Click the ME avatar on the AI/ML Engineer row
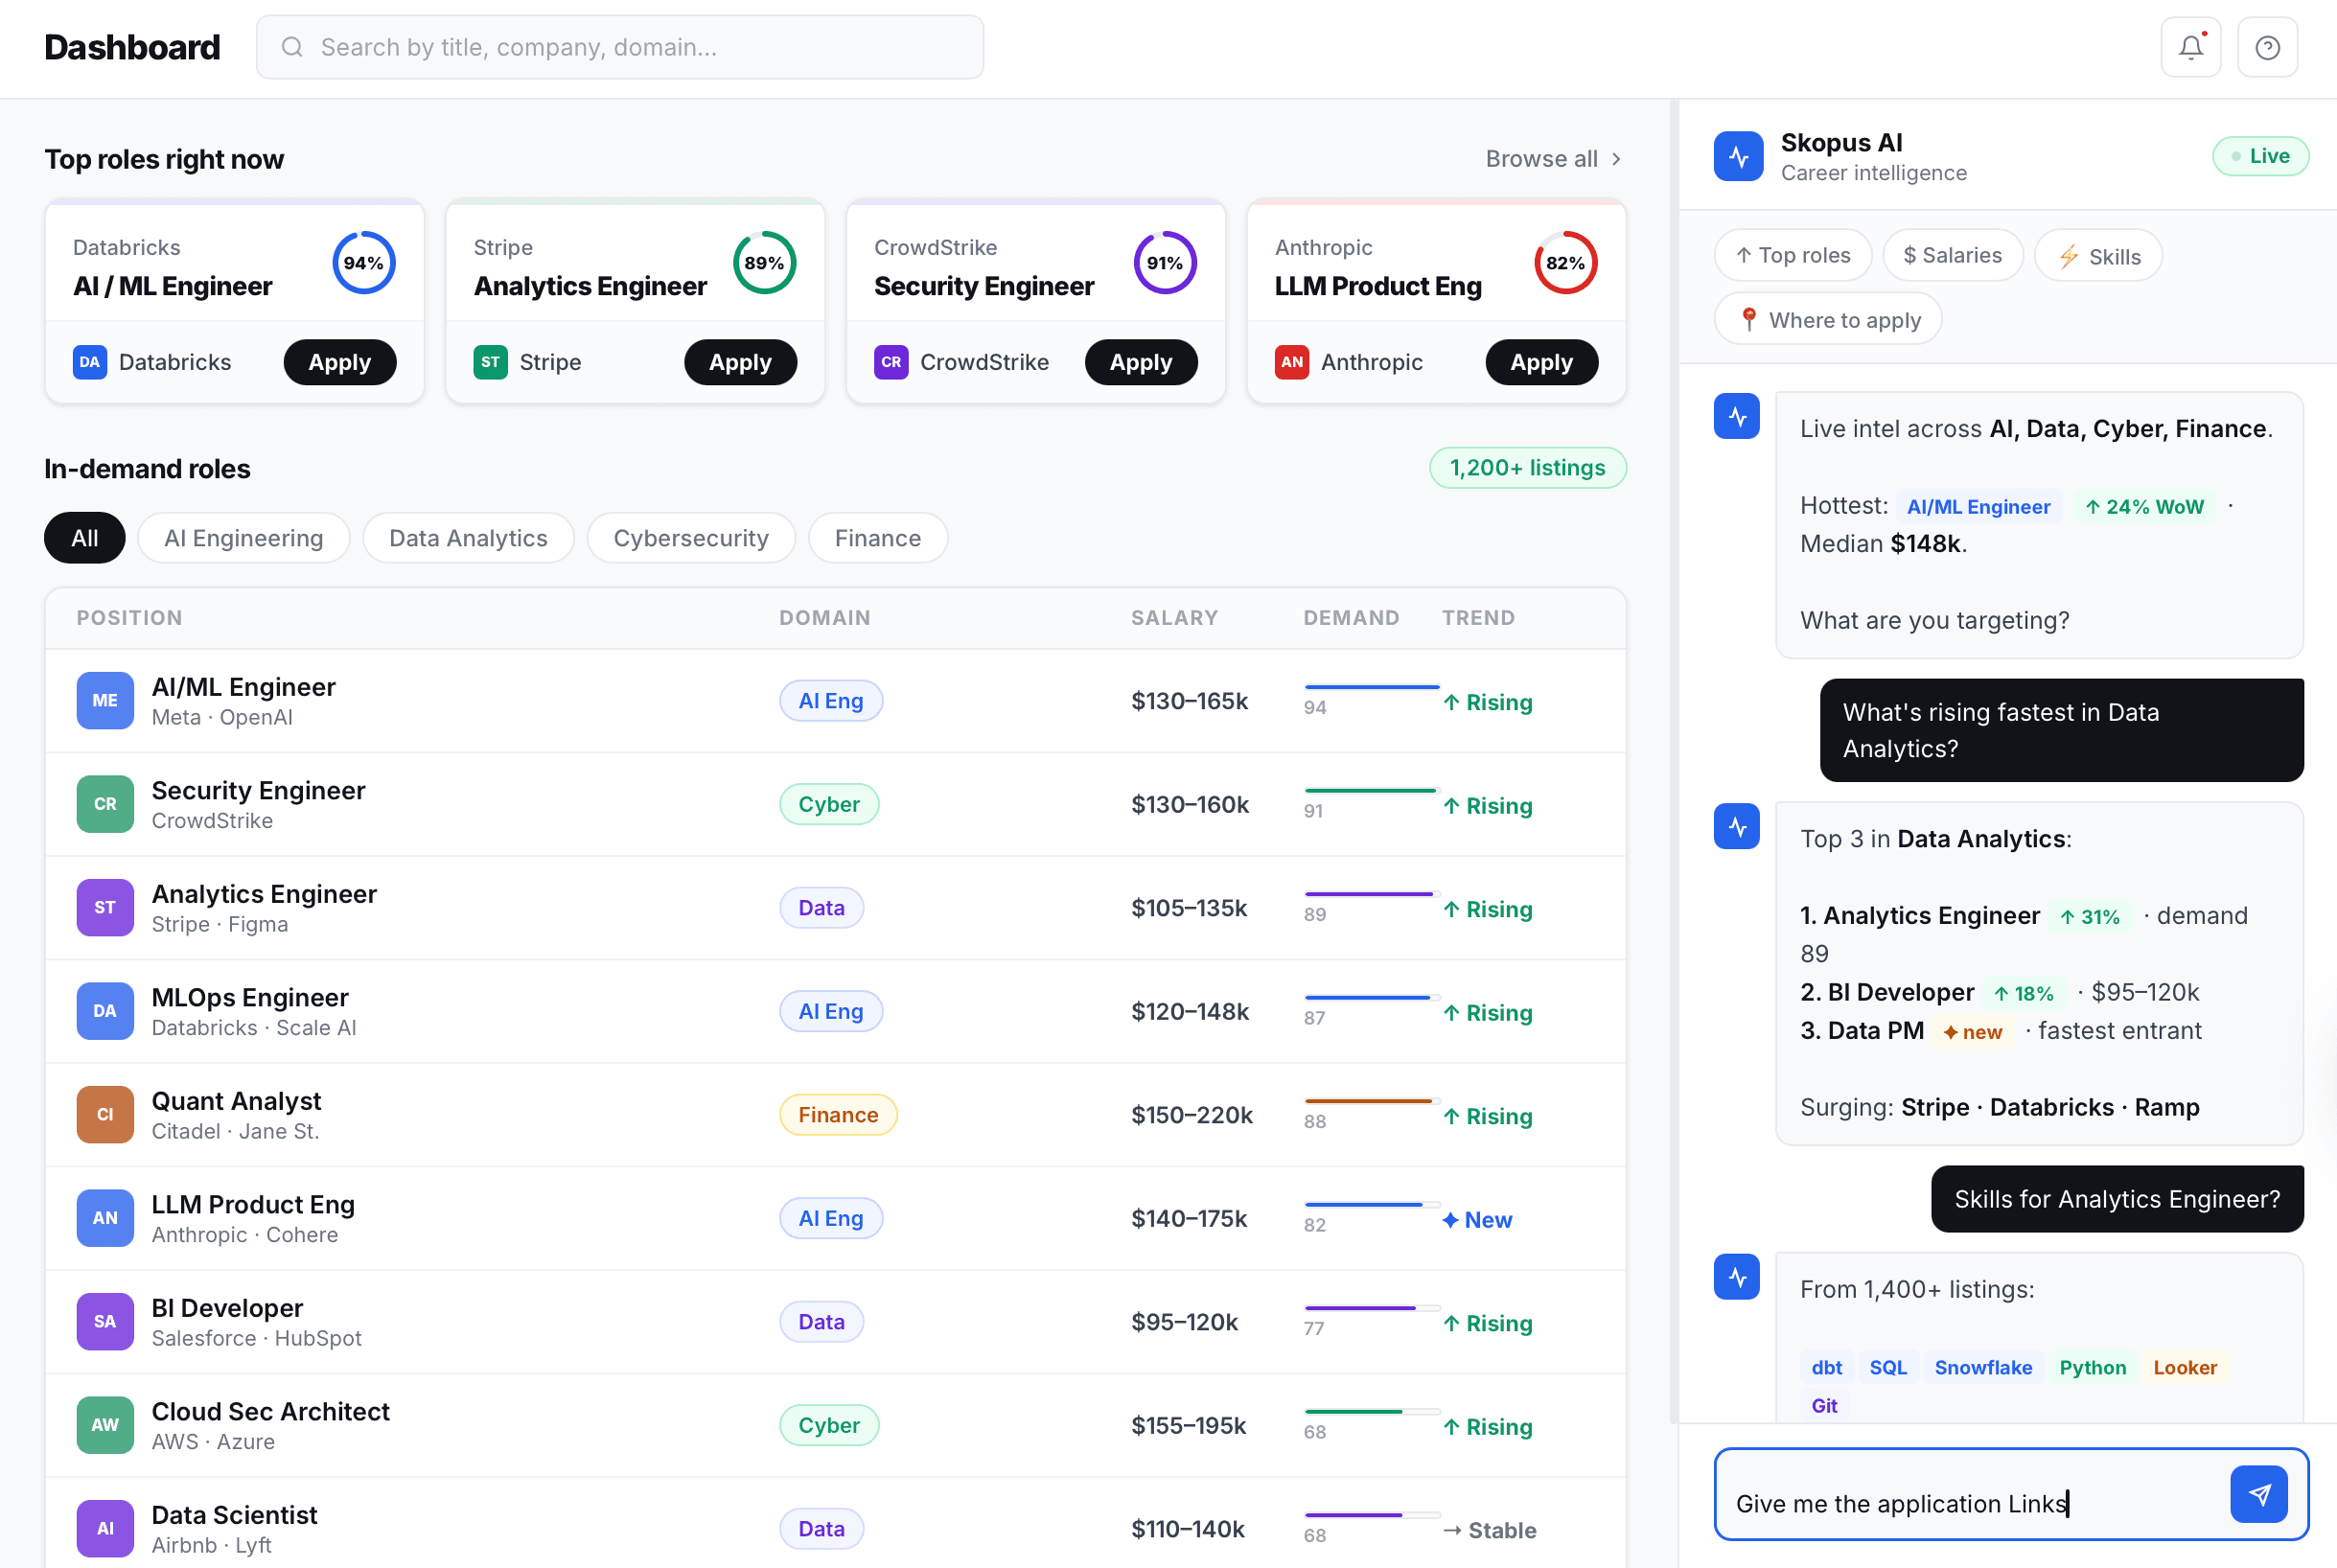The height and width of the screenshot is (1568, 2337). [x=105, y=701]
